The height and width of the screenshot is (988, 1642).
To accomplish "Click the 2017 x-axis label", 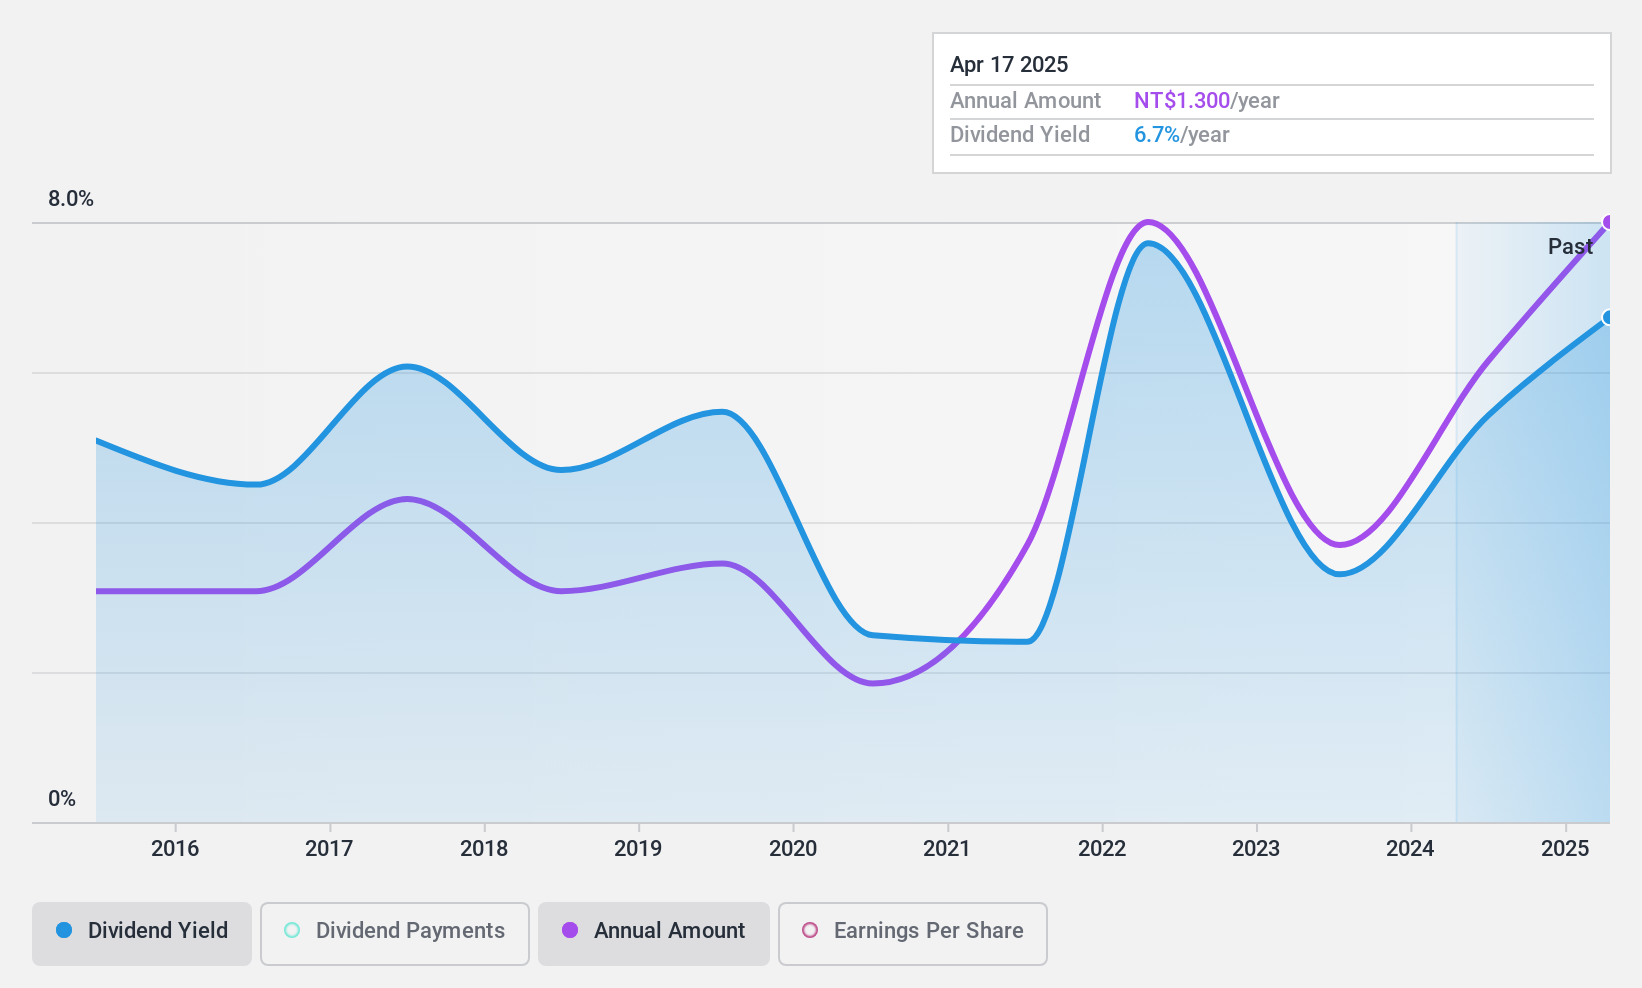I will [x=329, y=849].
